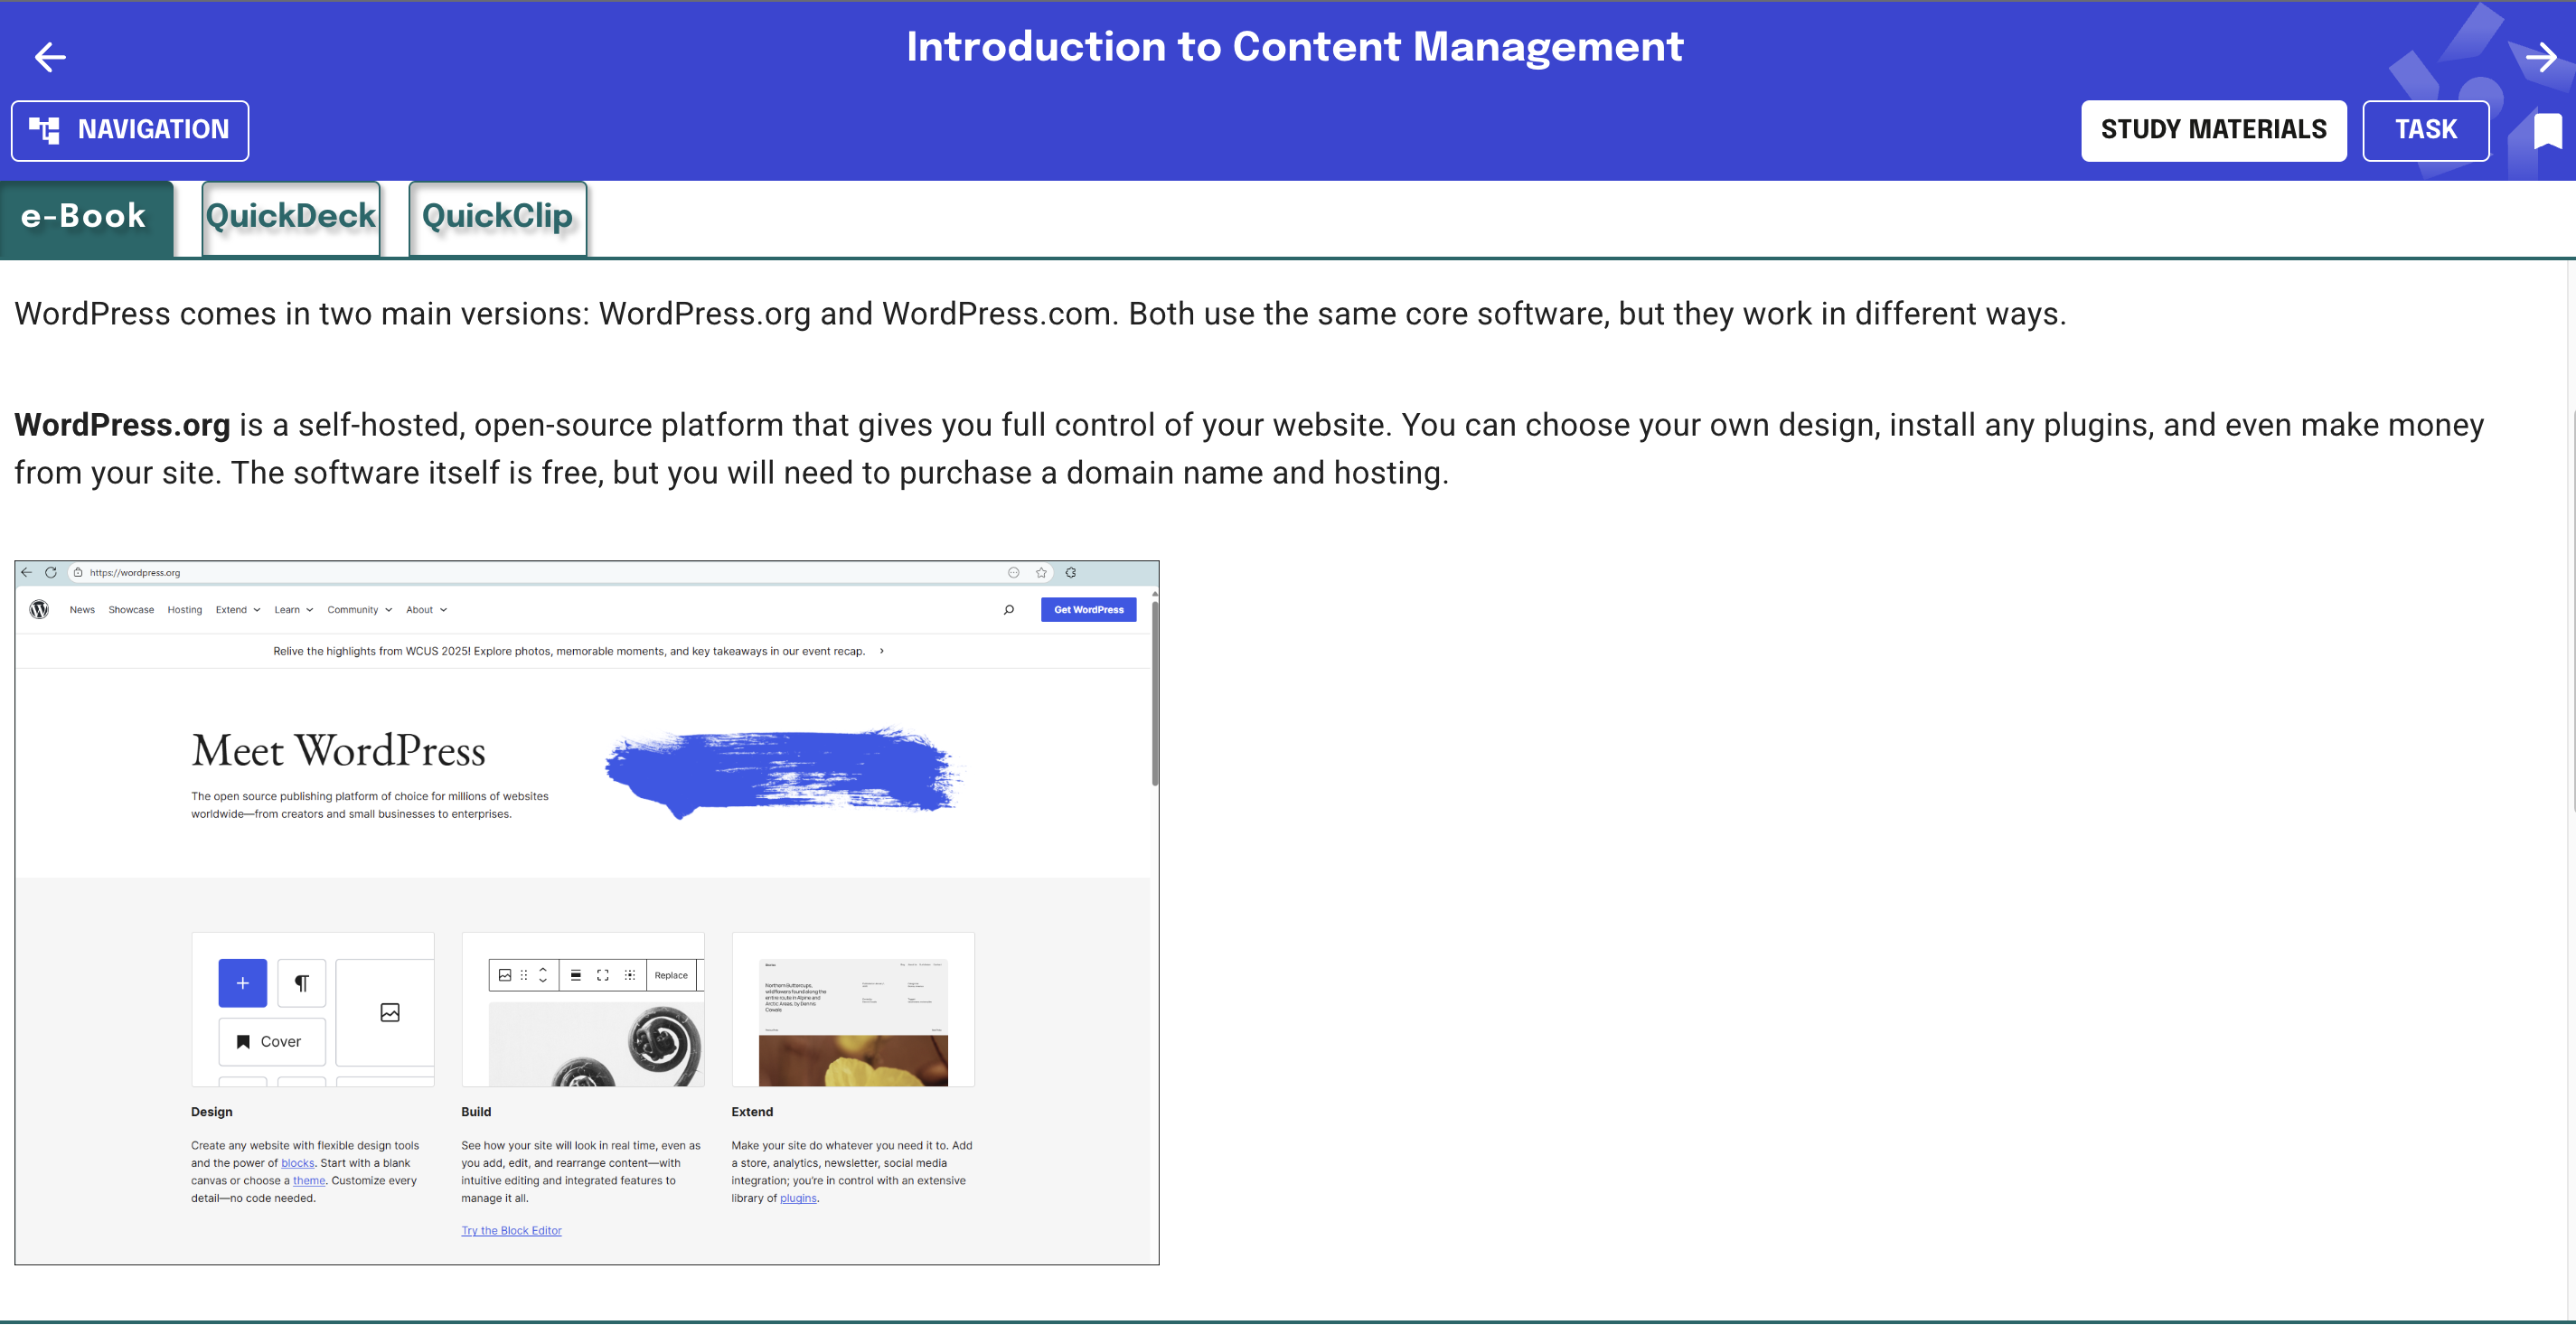This screenshot has width=2576, height=1325.
Task: Click the blocks link in the Design description
Action: pos(298,1163)
